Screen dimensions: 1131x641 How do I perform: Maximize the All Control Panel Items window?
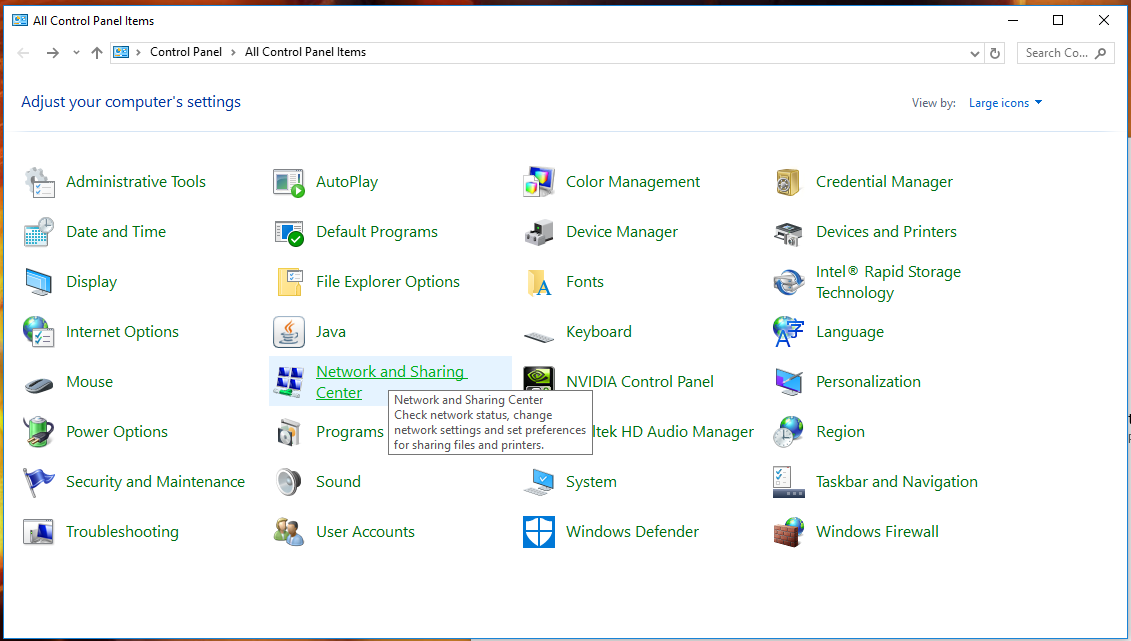[1058, 20]
